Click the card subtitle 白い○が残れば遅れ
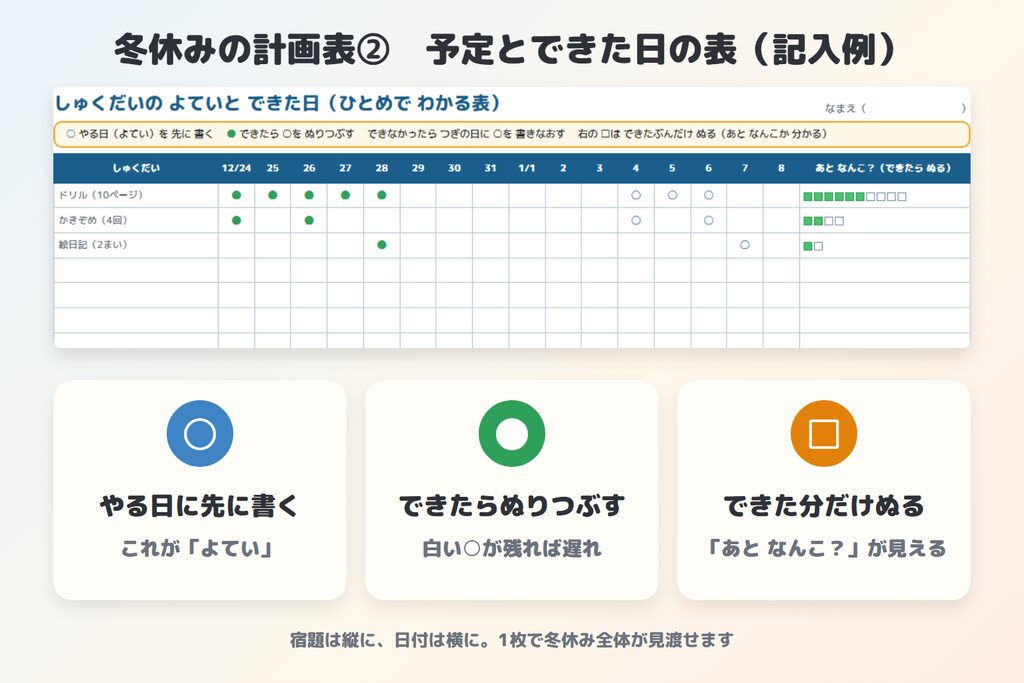The image size is (1024, 683). (x=512, y=548)
